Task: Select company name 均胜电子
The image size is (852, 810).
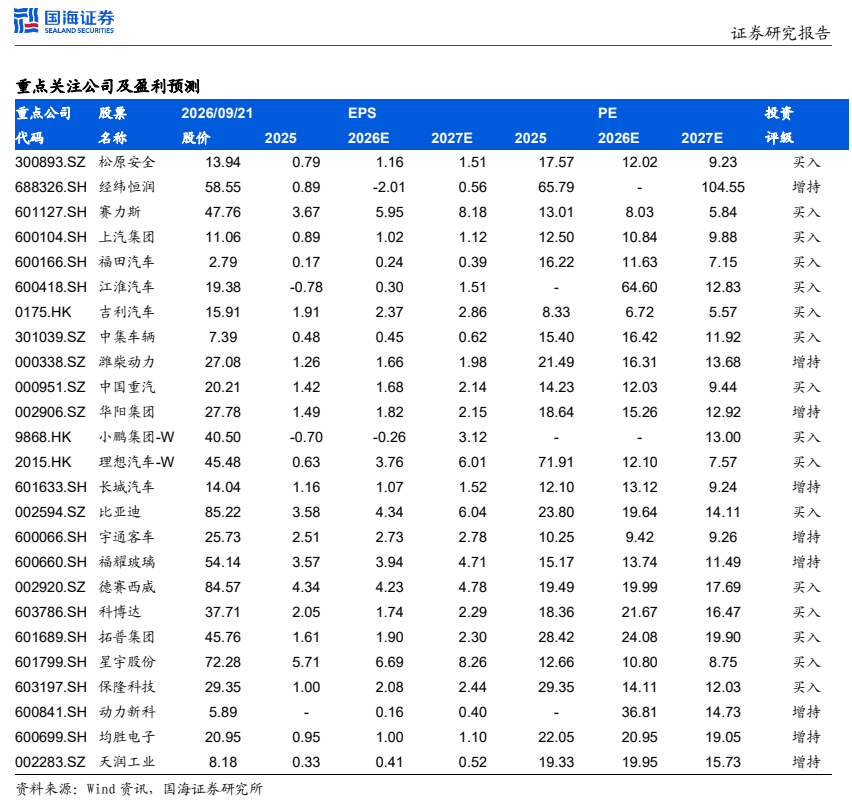Action: click(127, 737)
